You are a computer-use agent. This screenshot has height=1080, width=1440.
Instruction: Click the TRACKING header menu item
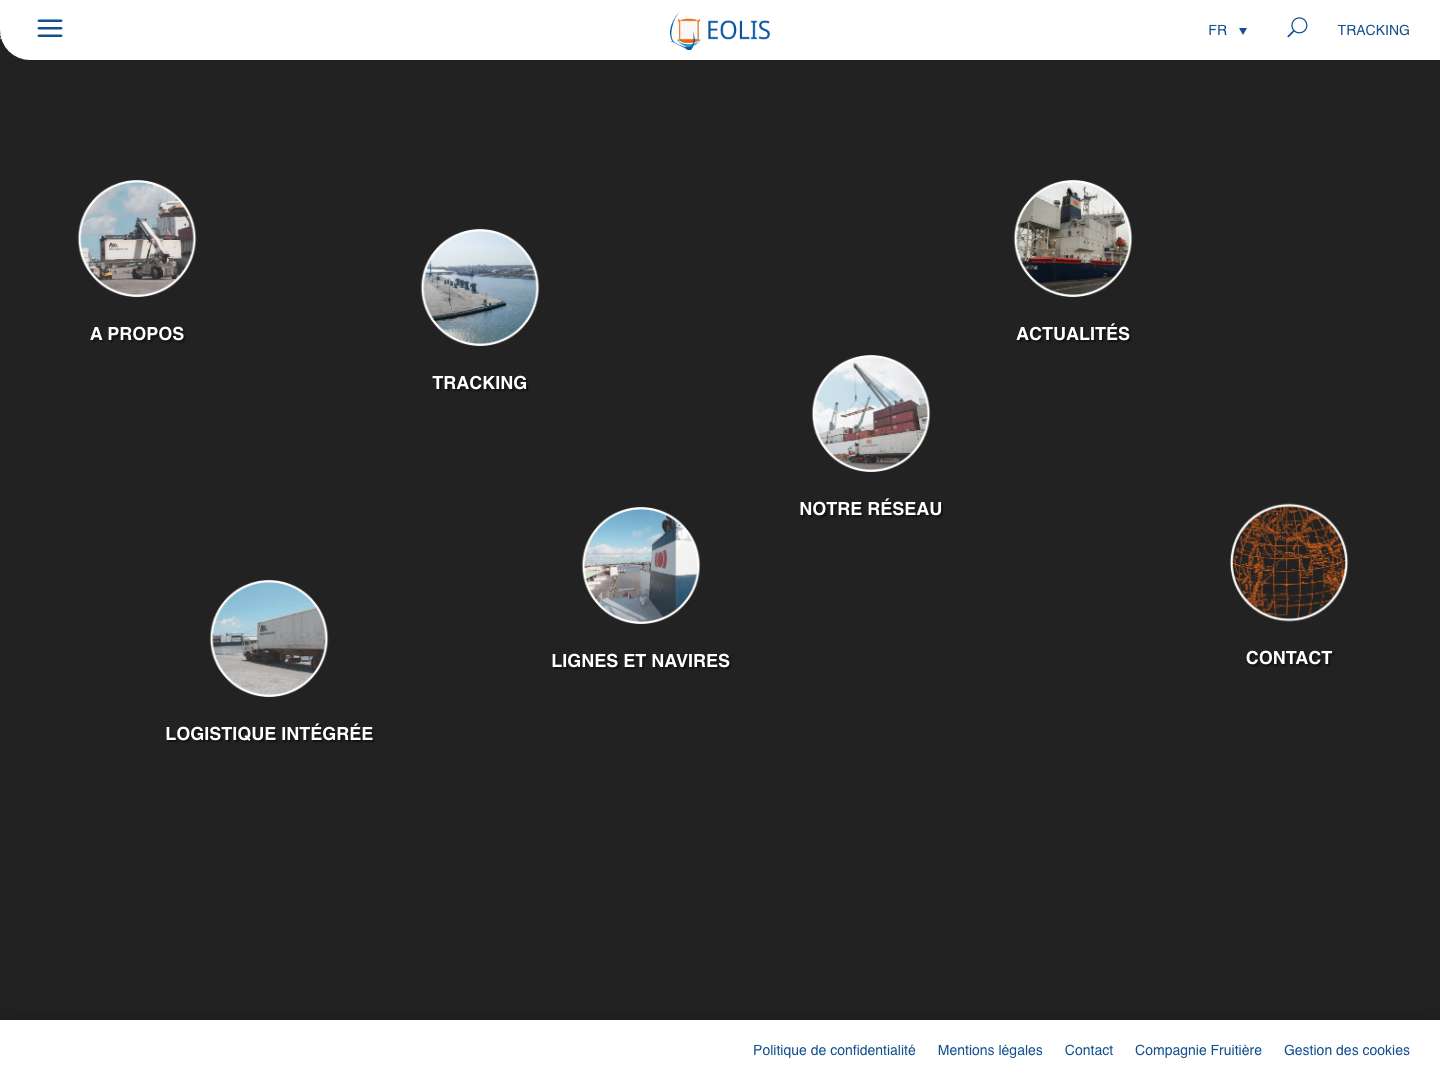coord(1373,30)
